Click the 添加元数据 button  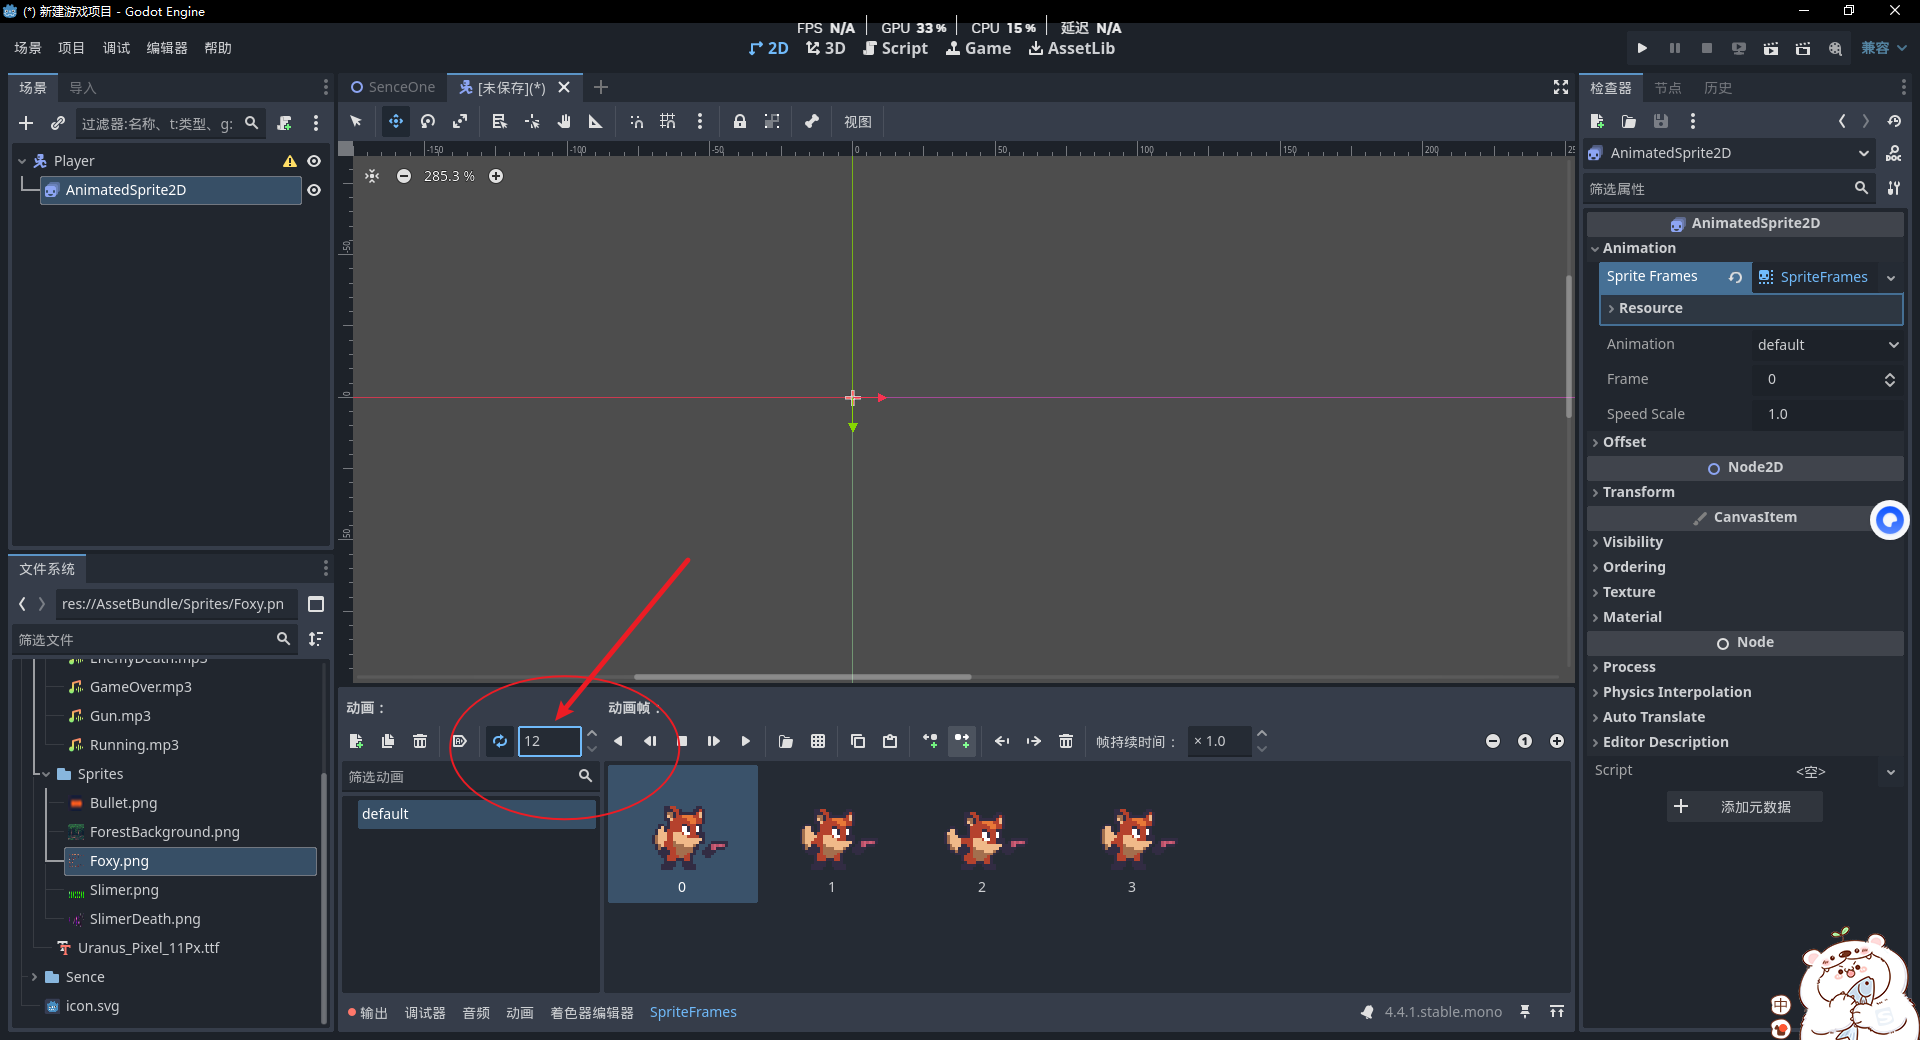click(x=1744, y=807)
